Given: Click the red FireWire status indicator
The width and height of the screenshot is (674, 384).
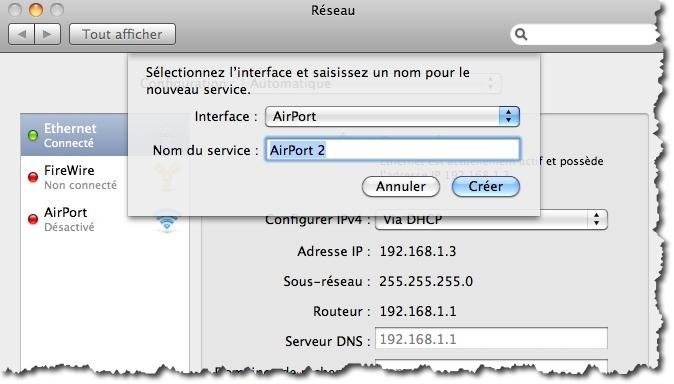Looking at the screenshot, I should tap(33, 177).
